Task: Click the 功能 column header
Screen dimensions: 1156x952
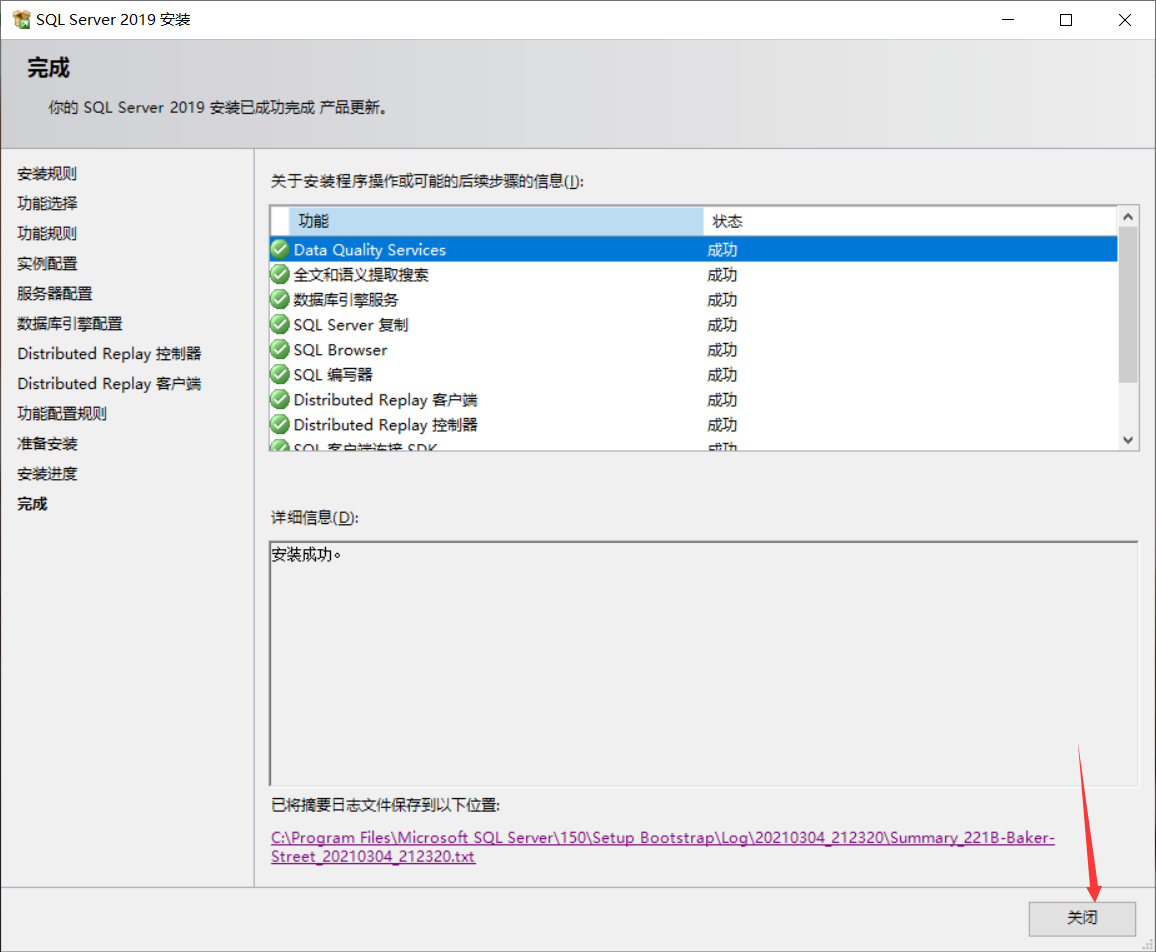Action: 495,221
